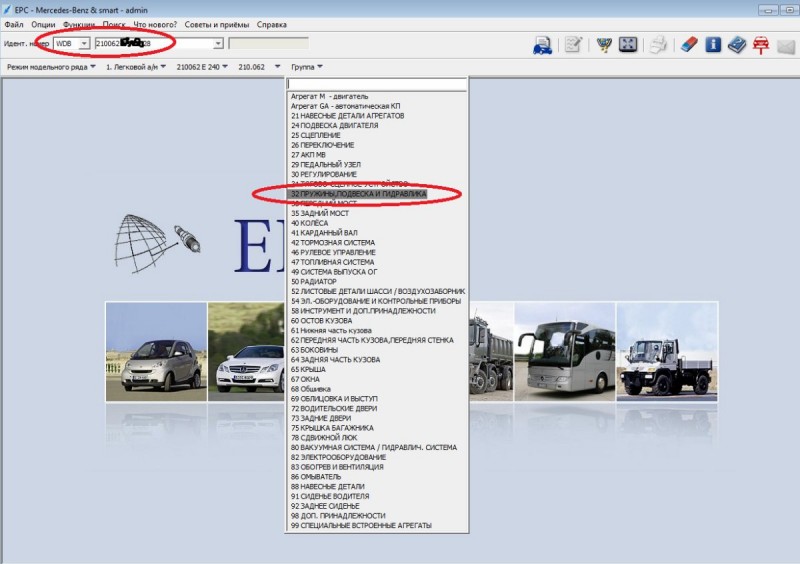The height and width of the screenshot is (564, 800).
Task: Click the touring bus thumbnail
Action: click(x=565, y=352)
